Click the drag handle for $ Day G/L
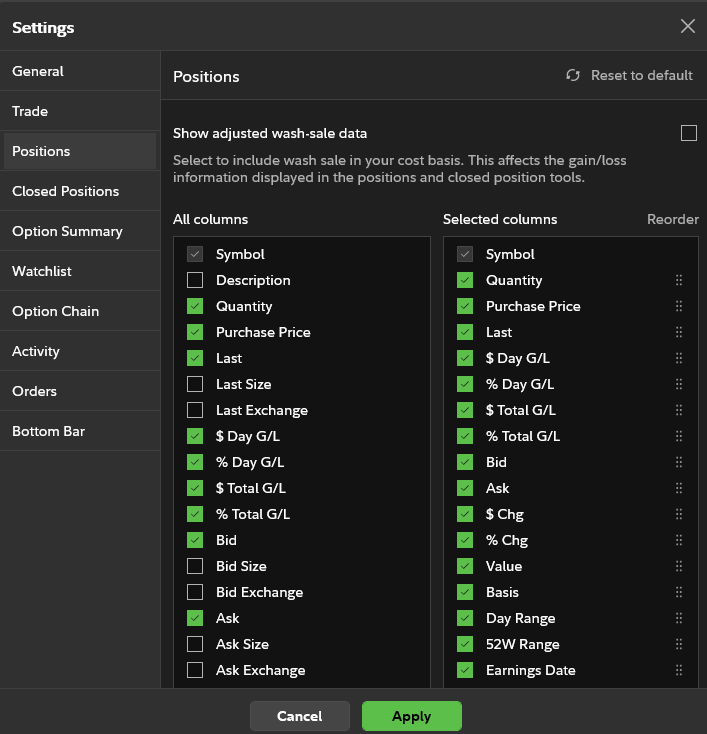Screen dimensions: 707x734 [x=679, y=359]
